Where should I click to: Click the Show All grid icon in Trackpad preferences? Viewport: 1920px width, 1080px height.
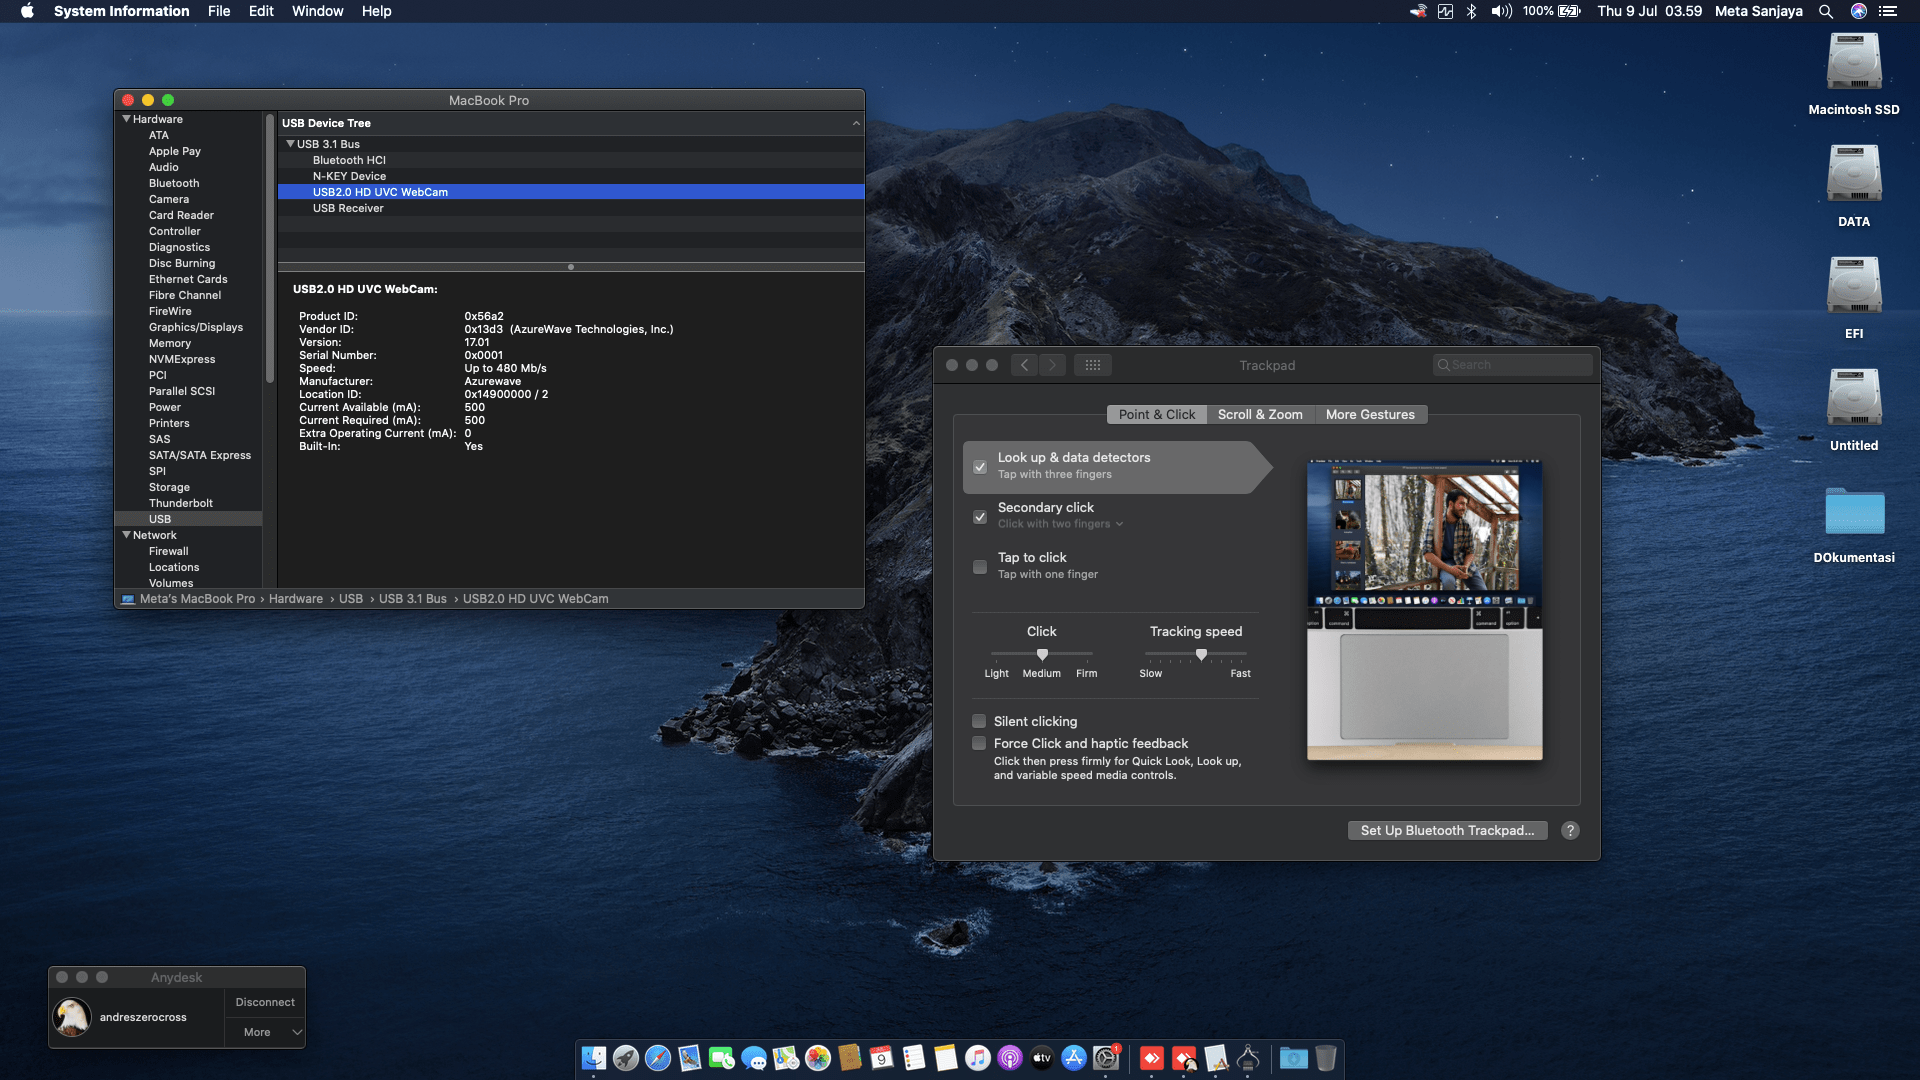pyautogui.click(x=1093, y=365)
